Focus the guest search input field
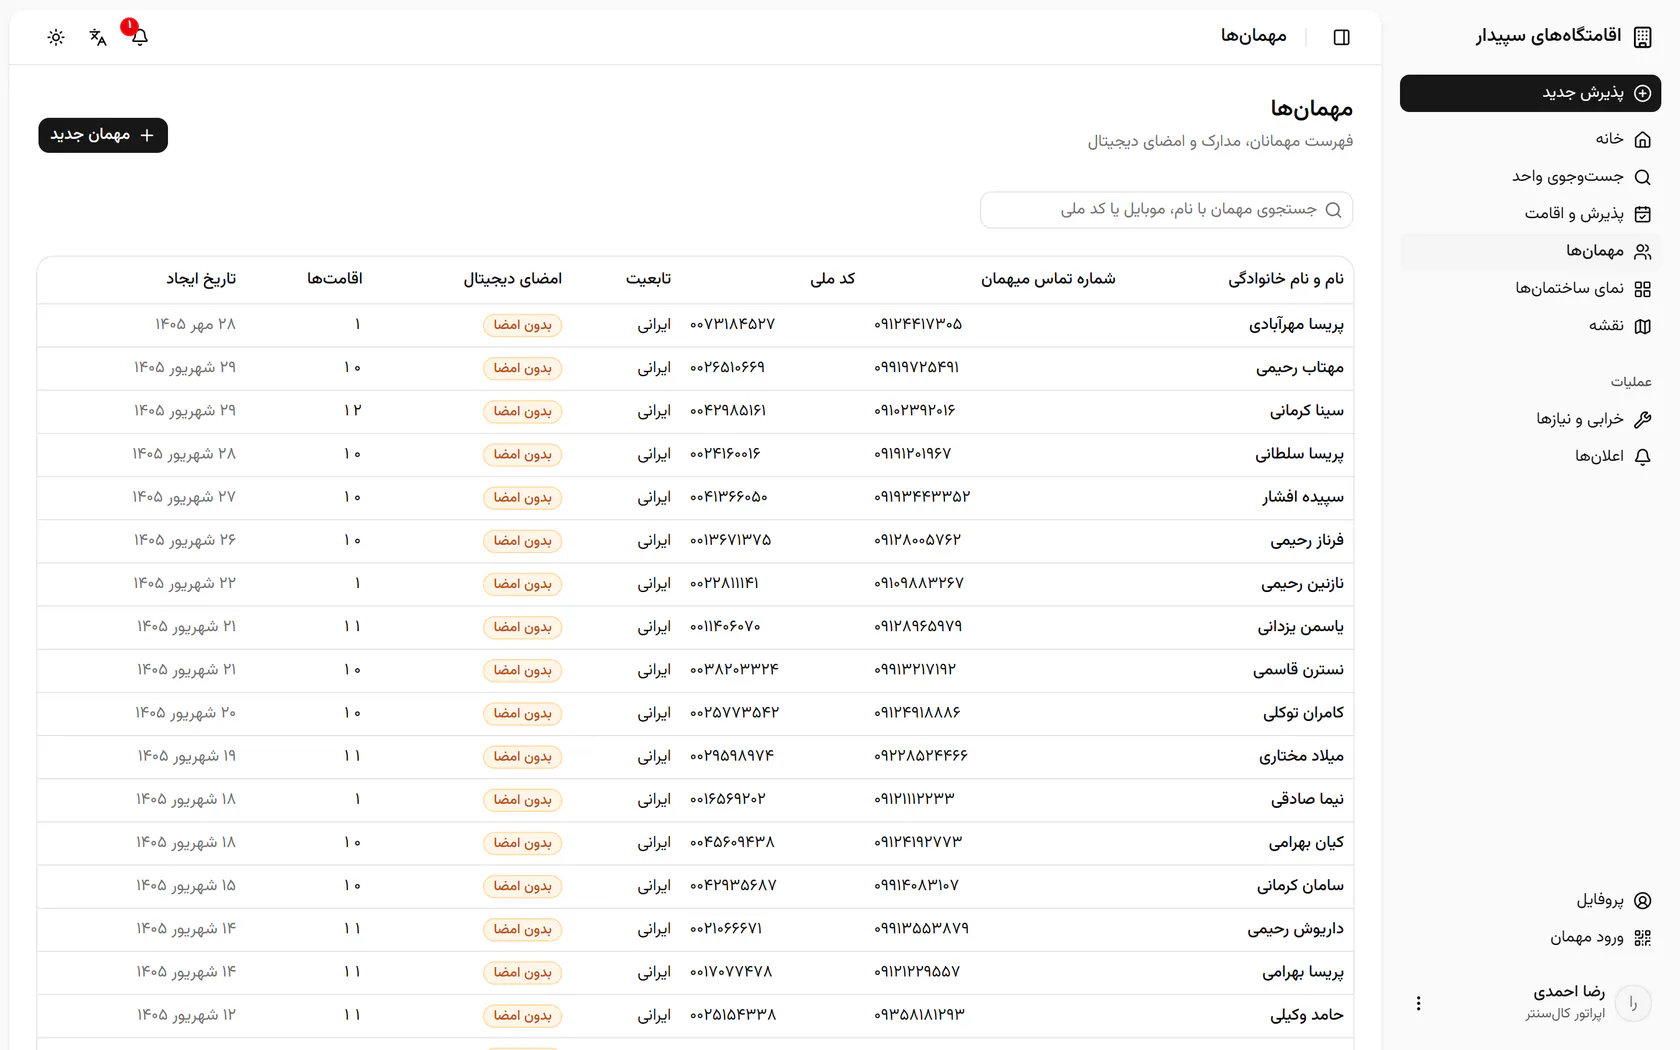Image resolution: width=1680 pixels, height=1050 pixels. (x=1166, y=210)
